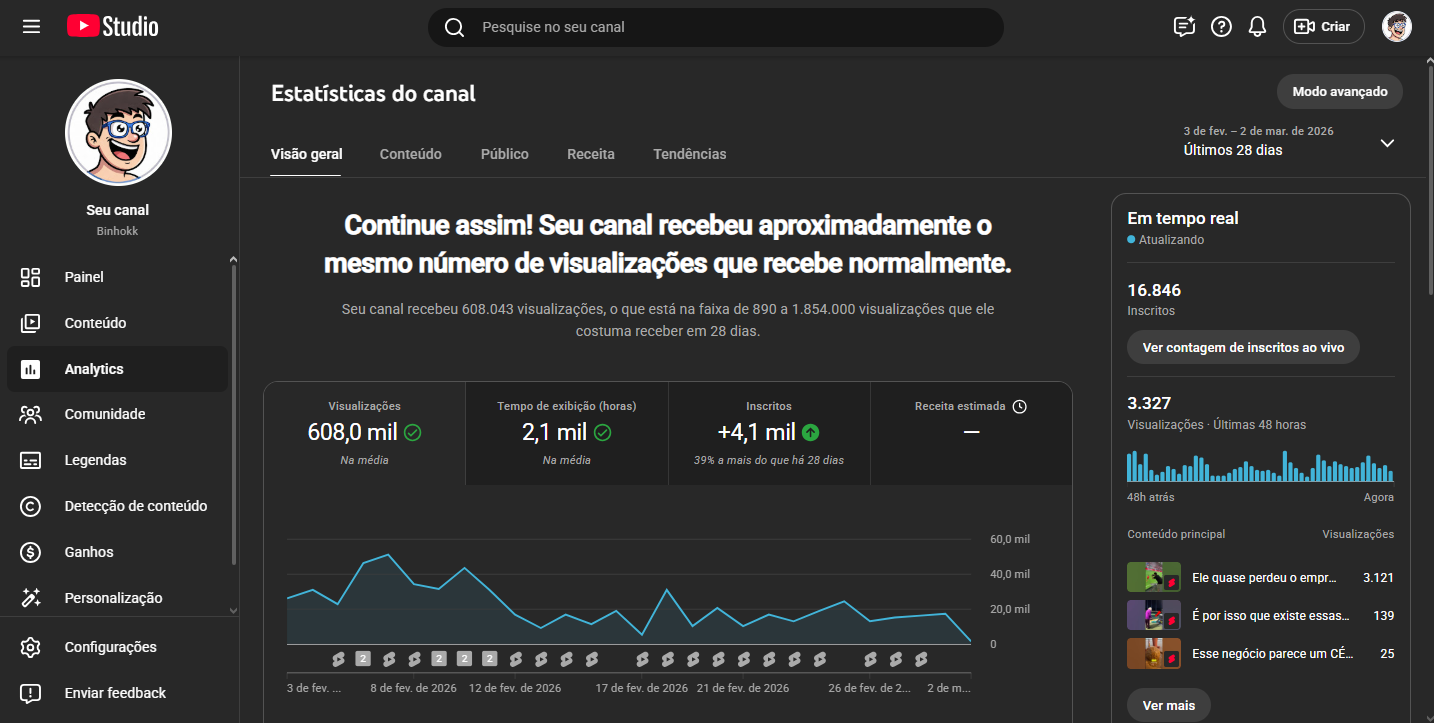
Task: Open the notifications bell
Action: (1258, 27)
